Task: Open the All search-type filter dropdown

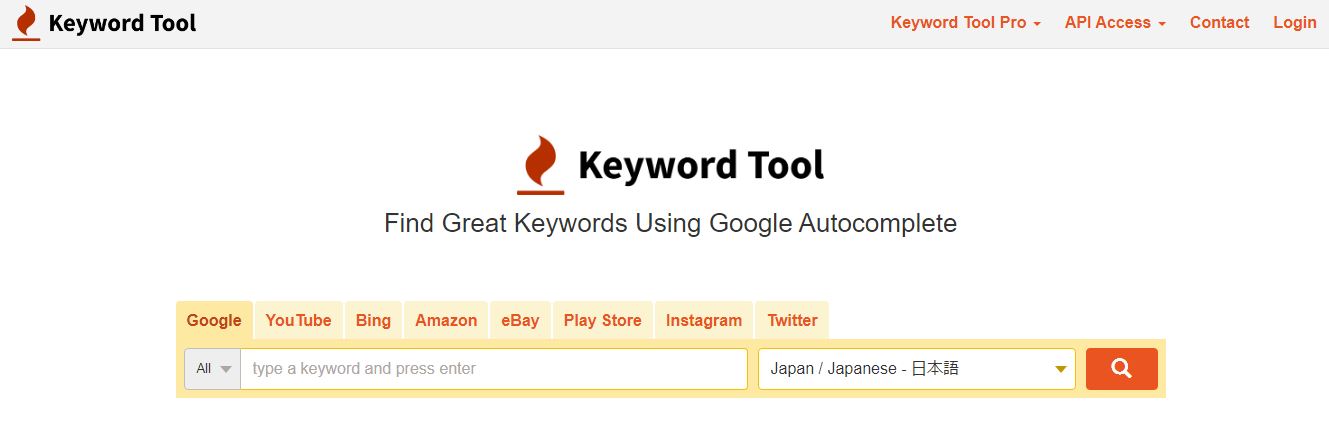Action: 213,369
